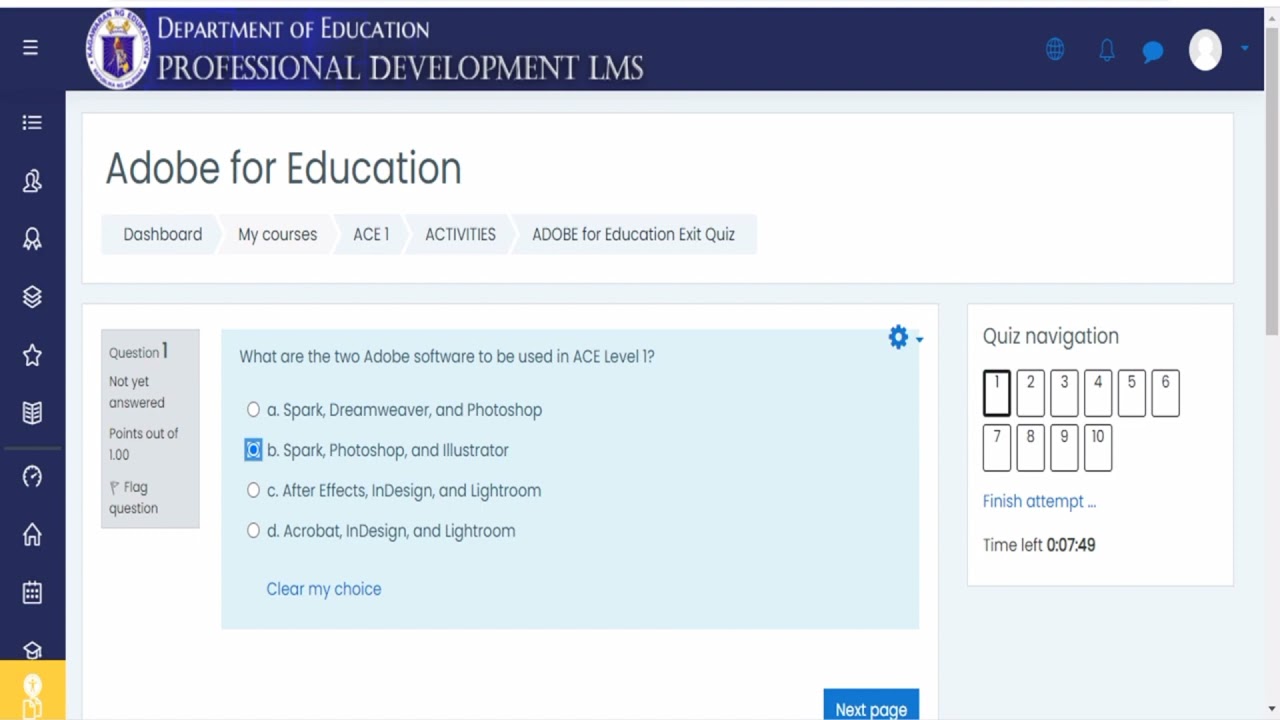Image resolution: width=1280 pixels, height=720 pixels.
Task: Click the dashboard gauge icon in sidebar
Action: tap(32, 476)
